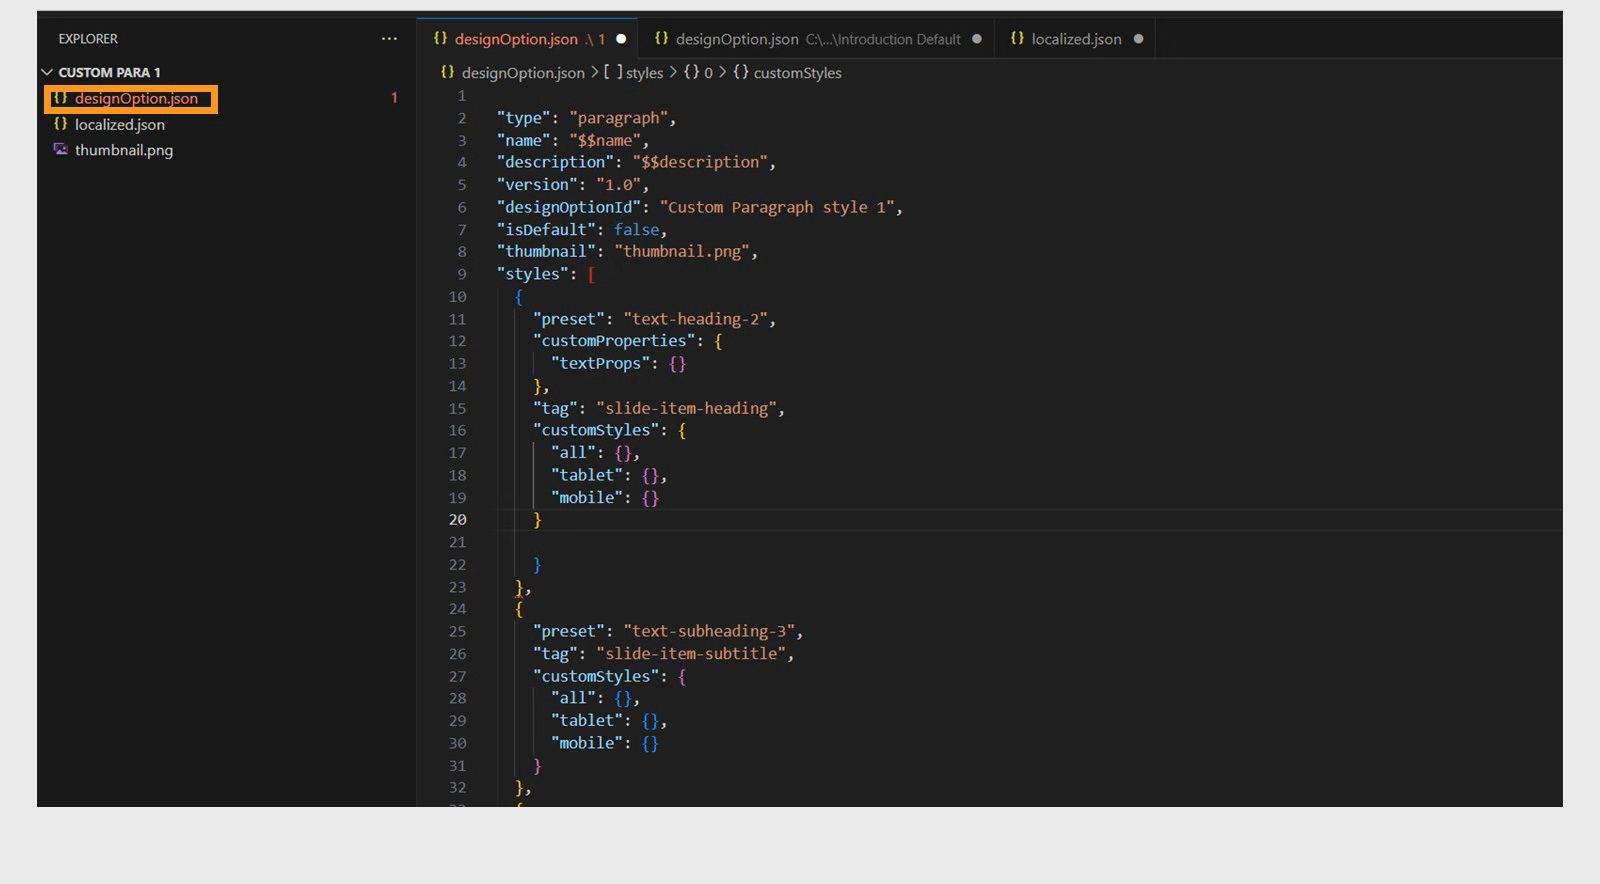Open Explorer more actions ellipsis menu
The height and width of the screenshot is (884, 1600).
389,39
